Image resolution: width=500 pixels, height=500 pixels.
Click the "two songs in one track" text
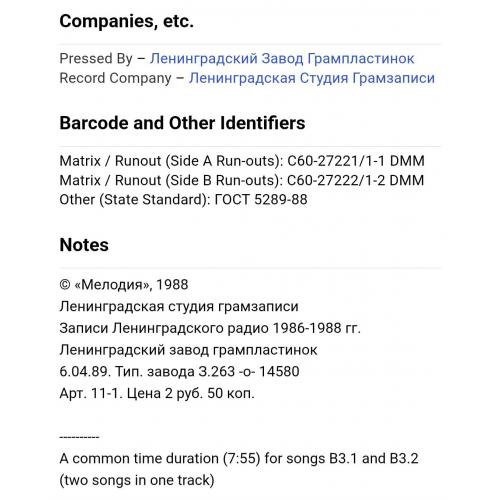click(x=137, y=480)
